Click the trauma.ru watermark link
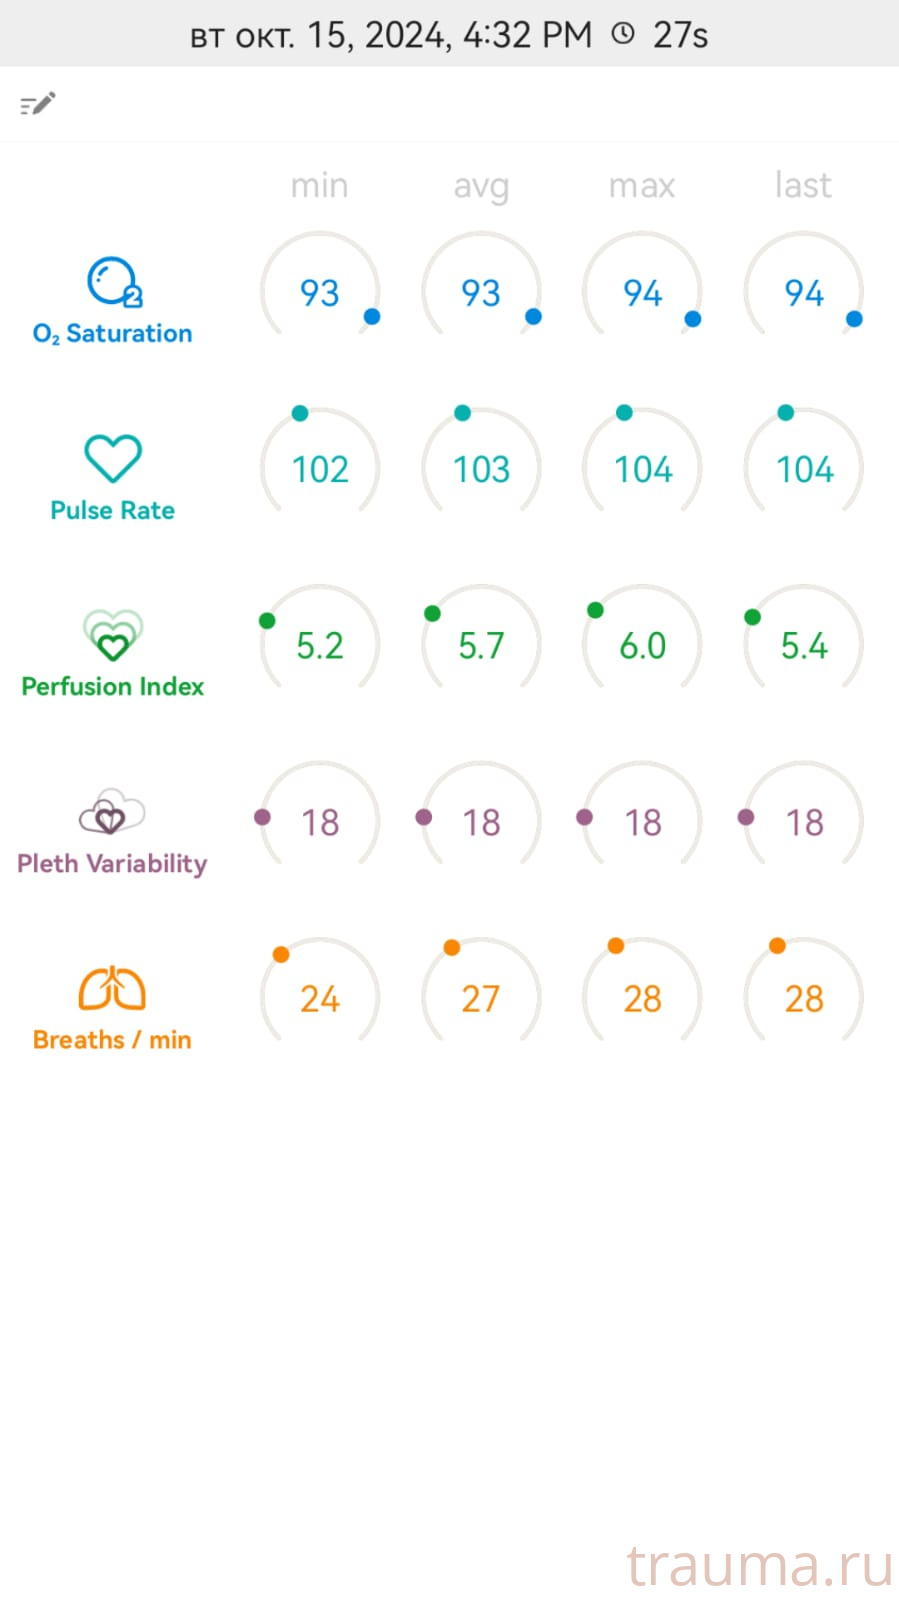Image resolution: width=899 pixels, height=1599 pixels. click(x=759, y=1564)
